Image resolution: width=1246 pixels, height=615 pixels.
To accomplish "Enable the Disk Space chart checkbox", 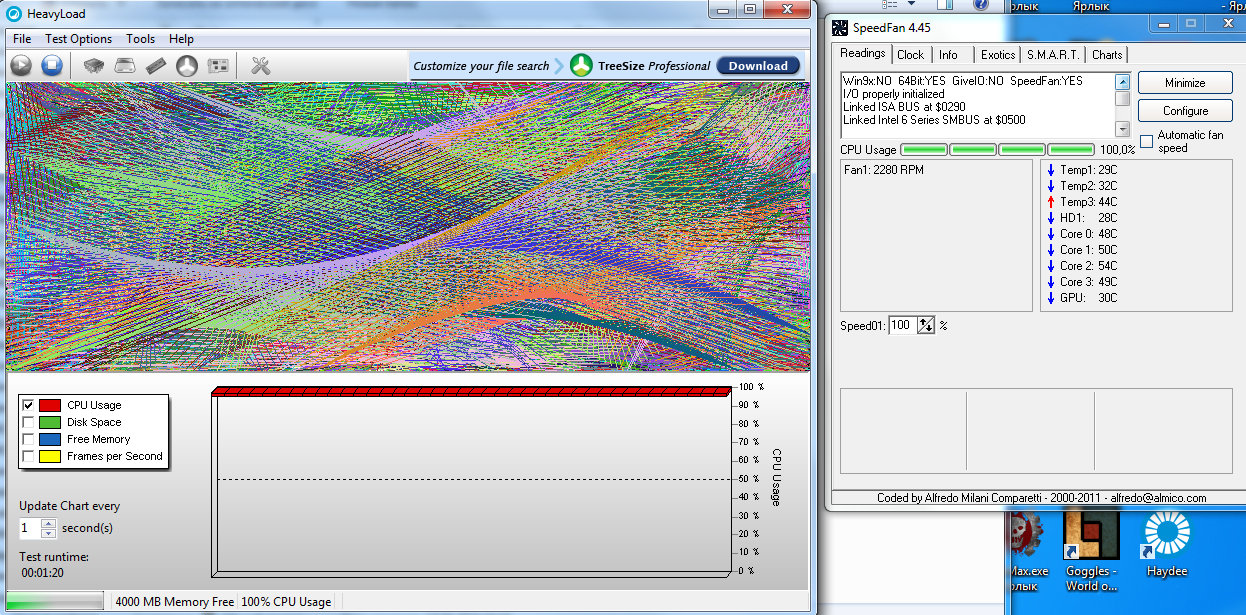I will point(28,422).
